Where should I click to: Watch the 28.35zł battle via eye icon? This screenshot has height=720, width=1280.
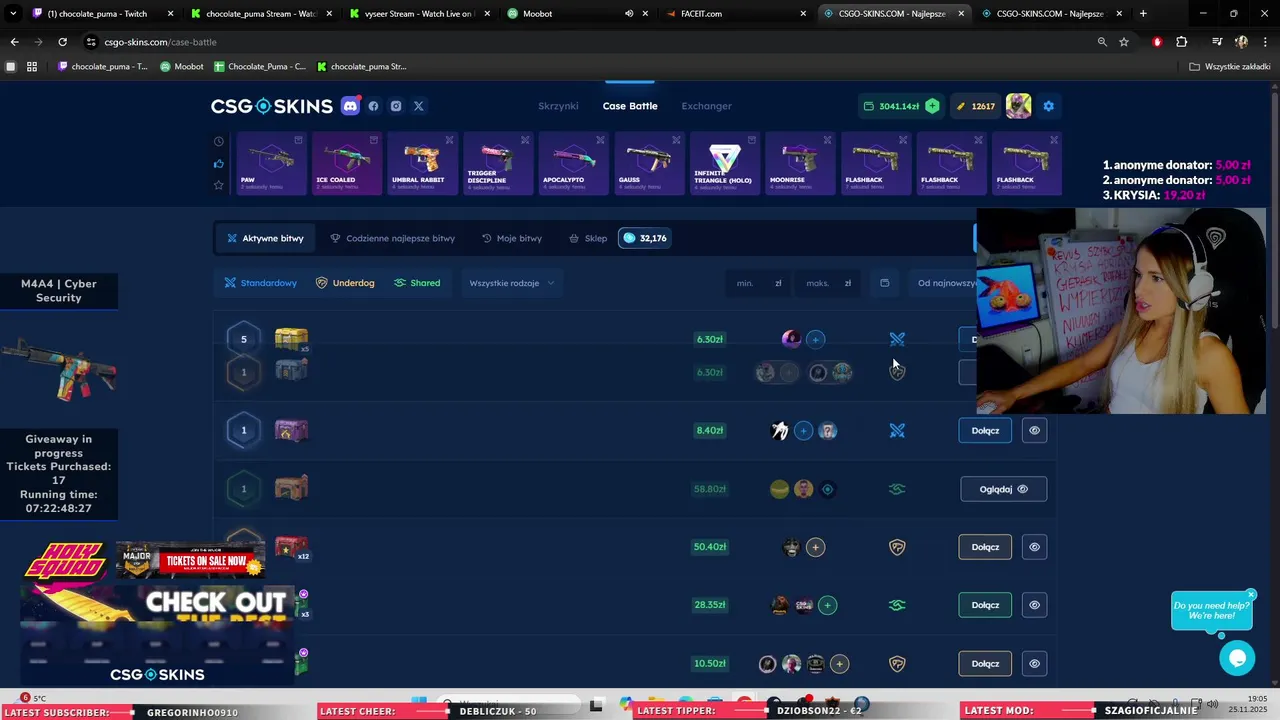pos(1035,605)
